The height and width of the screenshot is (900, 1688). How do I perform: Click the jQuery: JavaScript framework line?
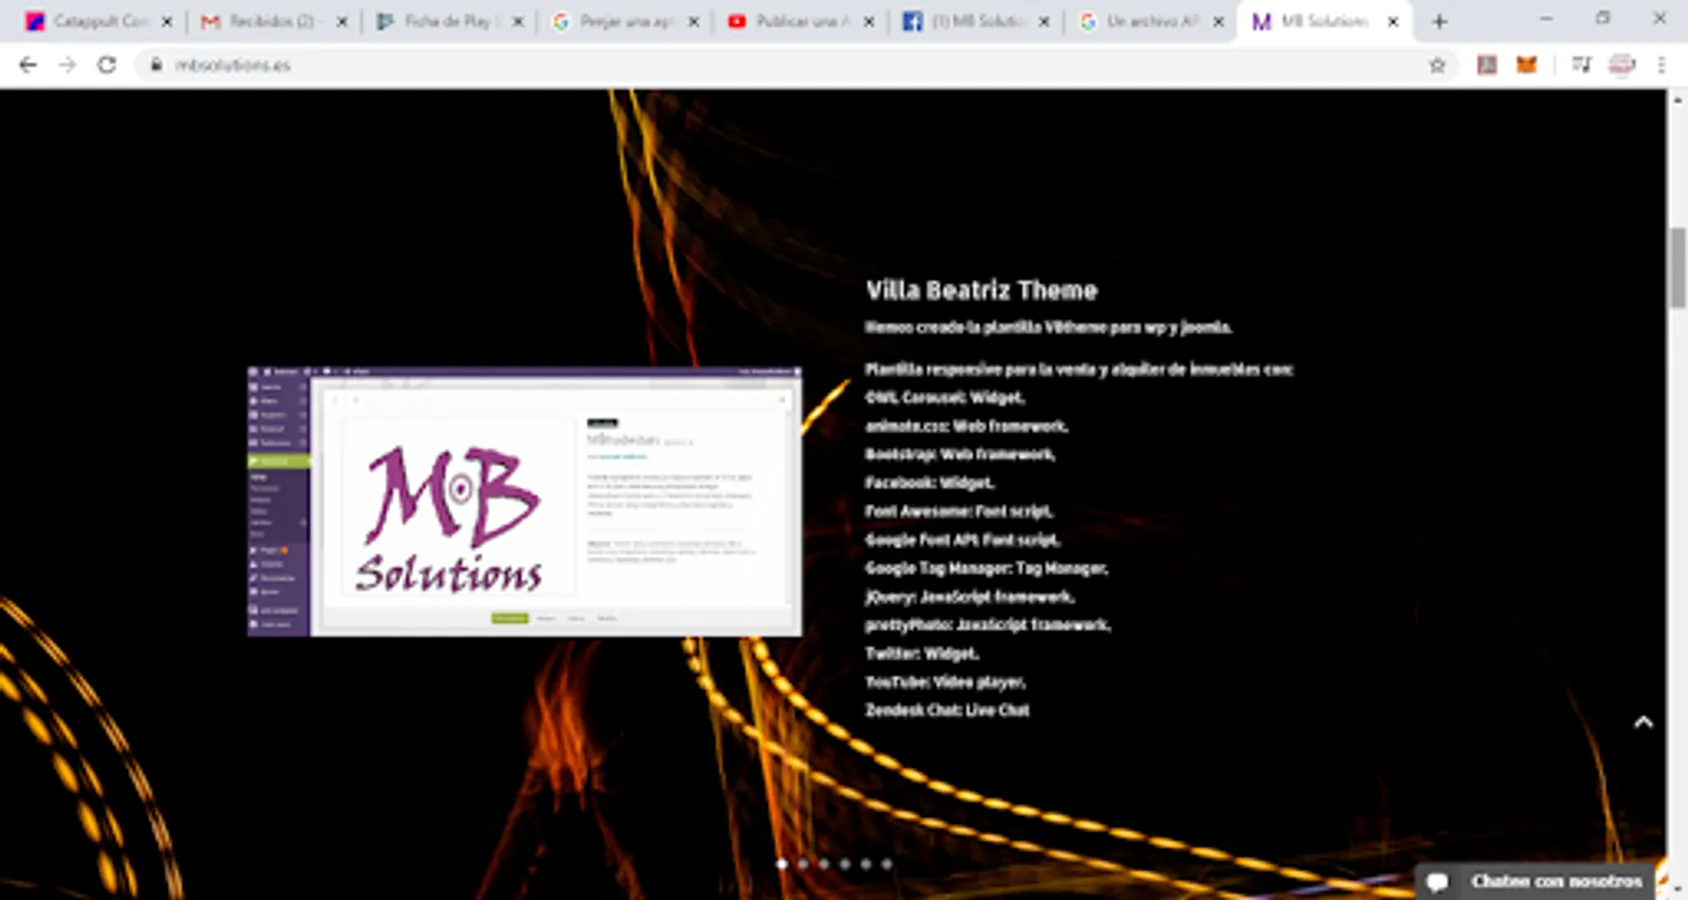(x=970, y=597)
